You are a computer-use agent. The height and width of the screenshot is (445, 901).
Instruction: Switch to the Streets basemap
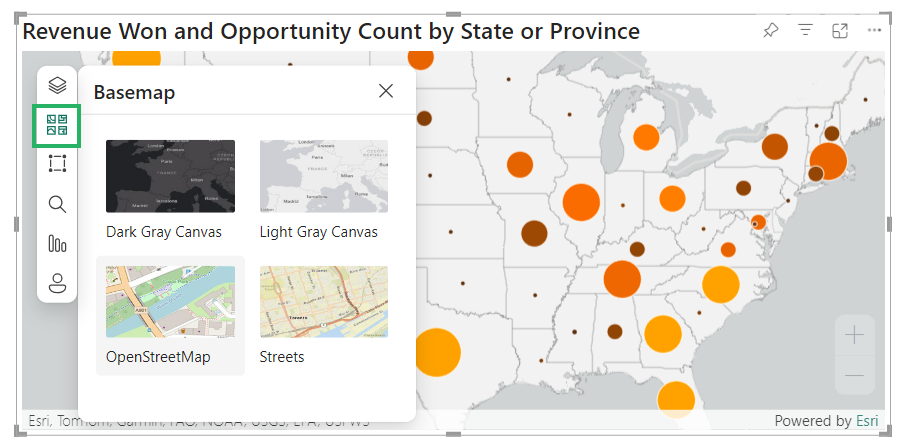pyautogui.click(x=324, y=302)
